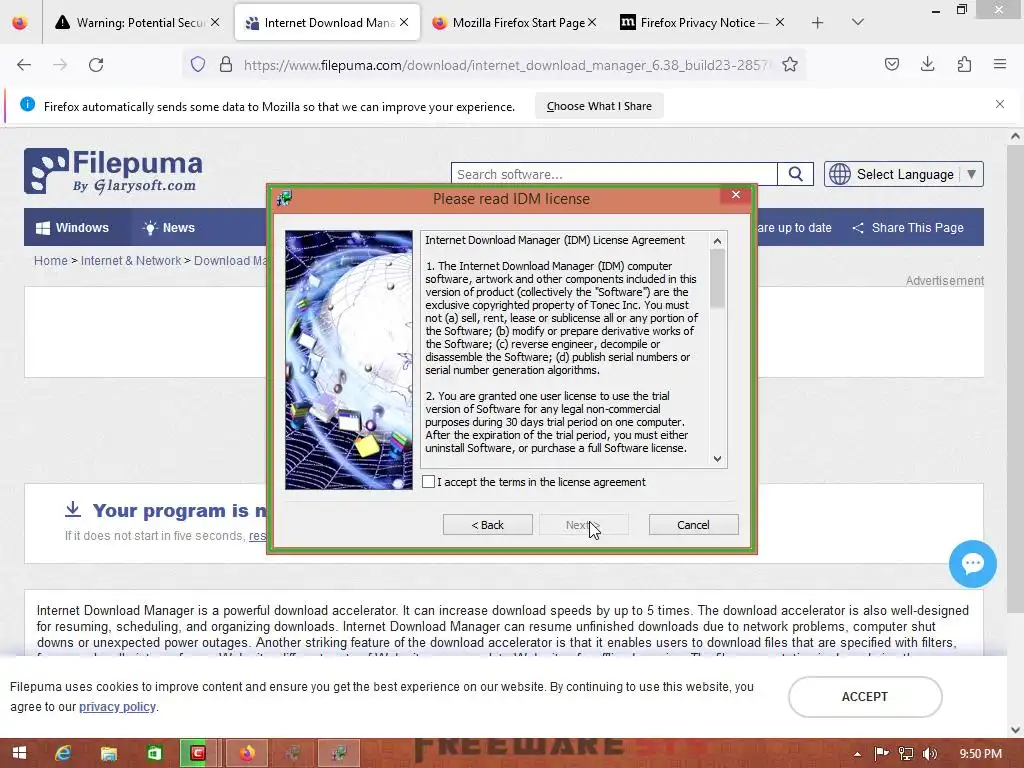Open the Firefox application menu

tap(999, 64)
